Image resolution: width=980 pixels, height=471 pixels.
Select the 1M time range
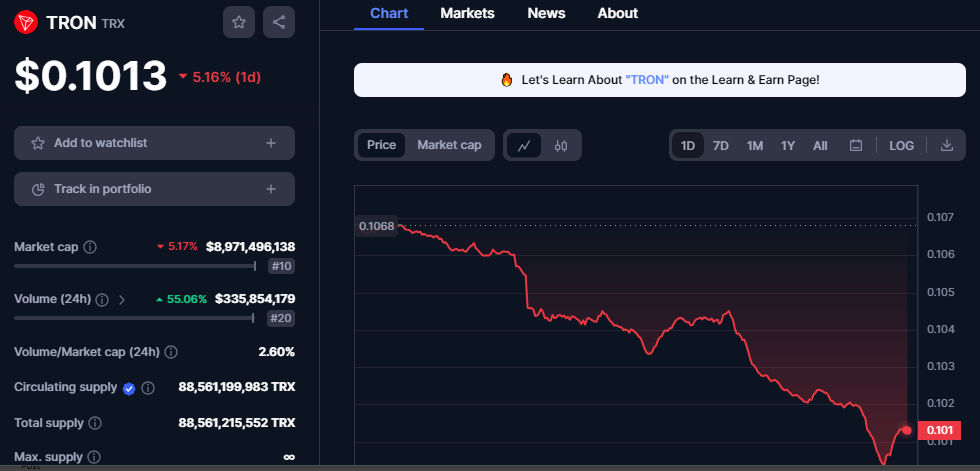click(x=754, y=146)
